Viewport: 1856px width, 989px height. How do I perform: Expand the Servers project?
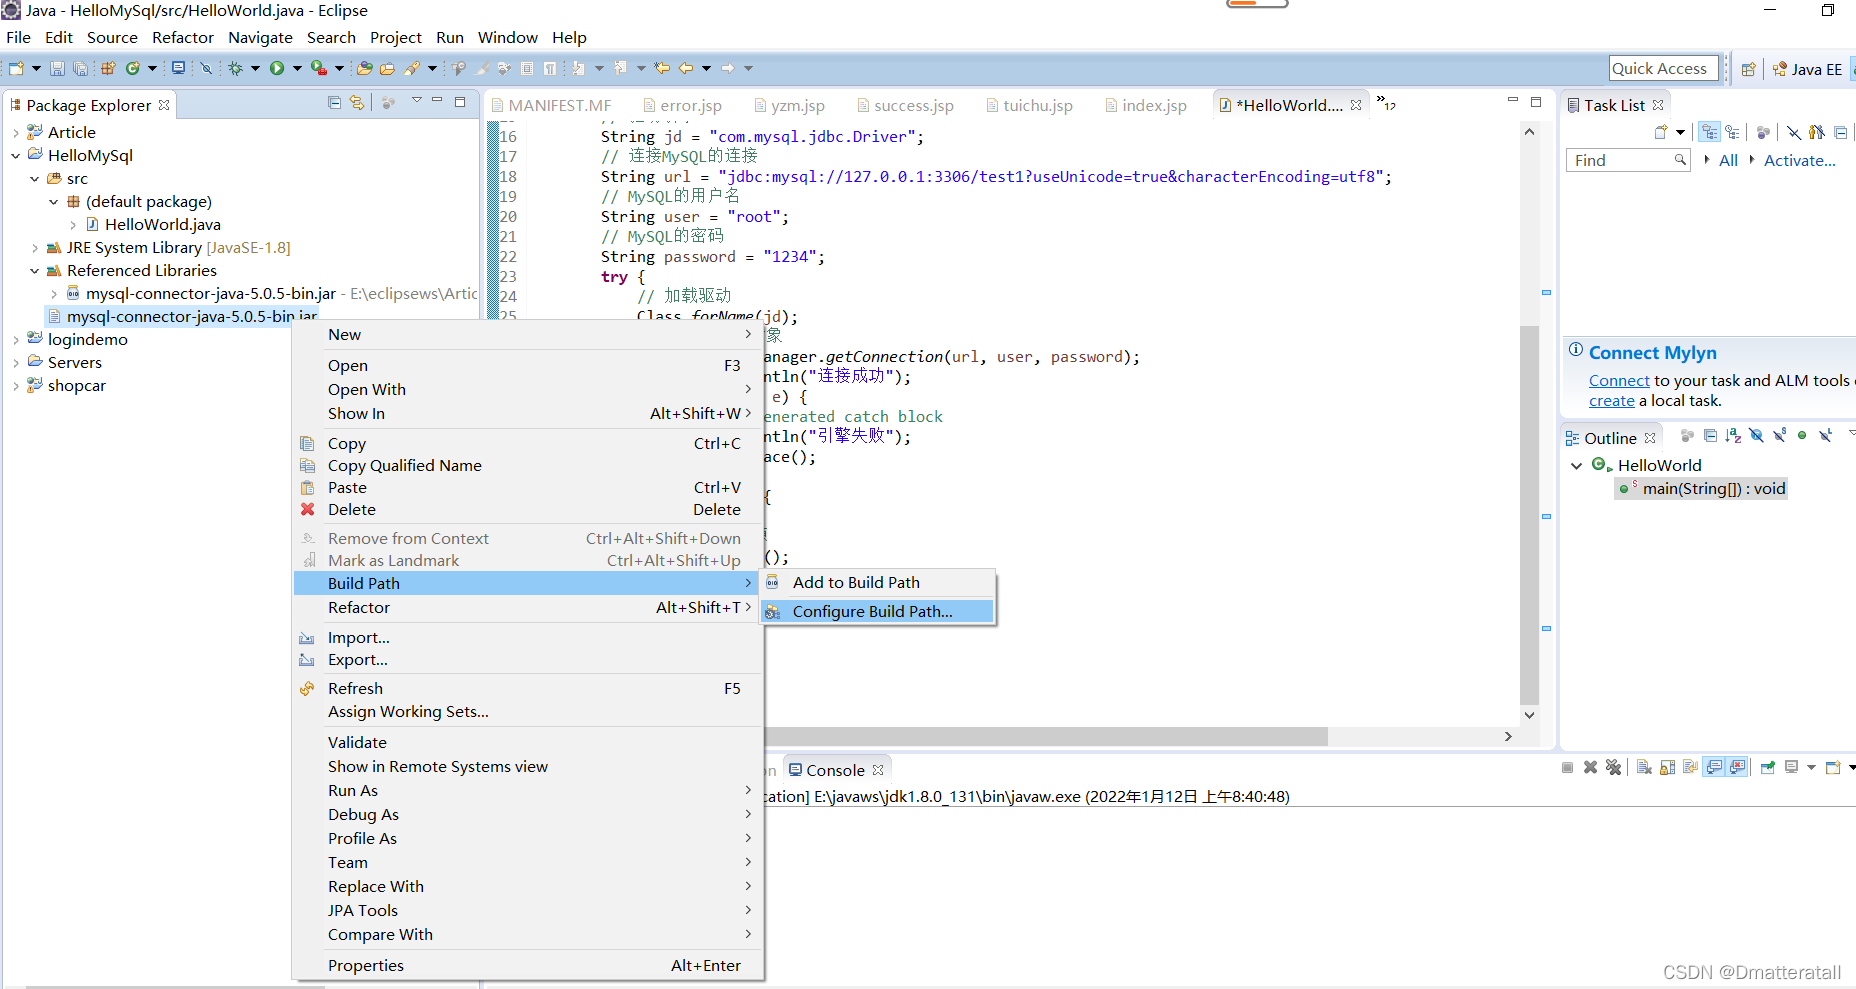pos(15,362)
